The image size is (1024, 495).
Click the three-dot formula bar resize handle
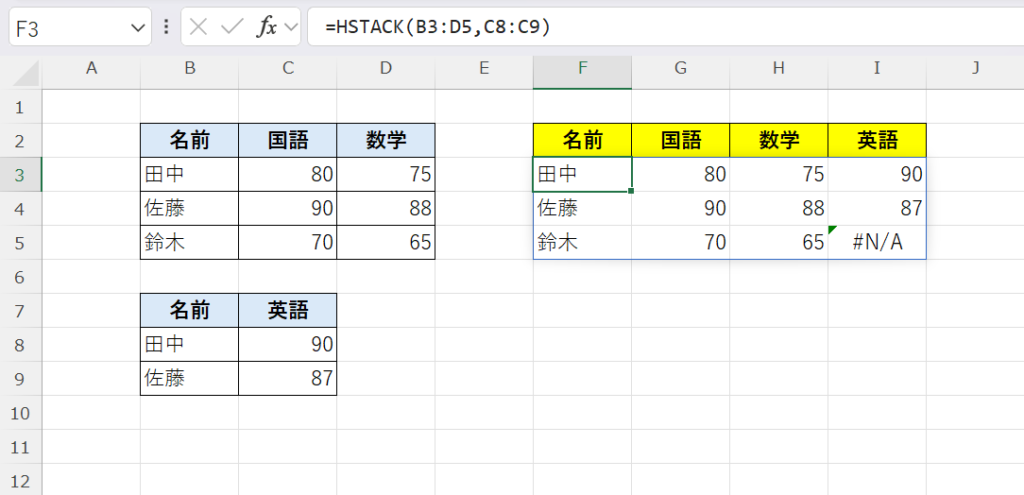(166, 27)
